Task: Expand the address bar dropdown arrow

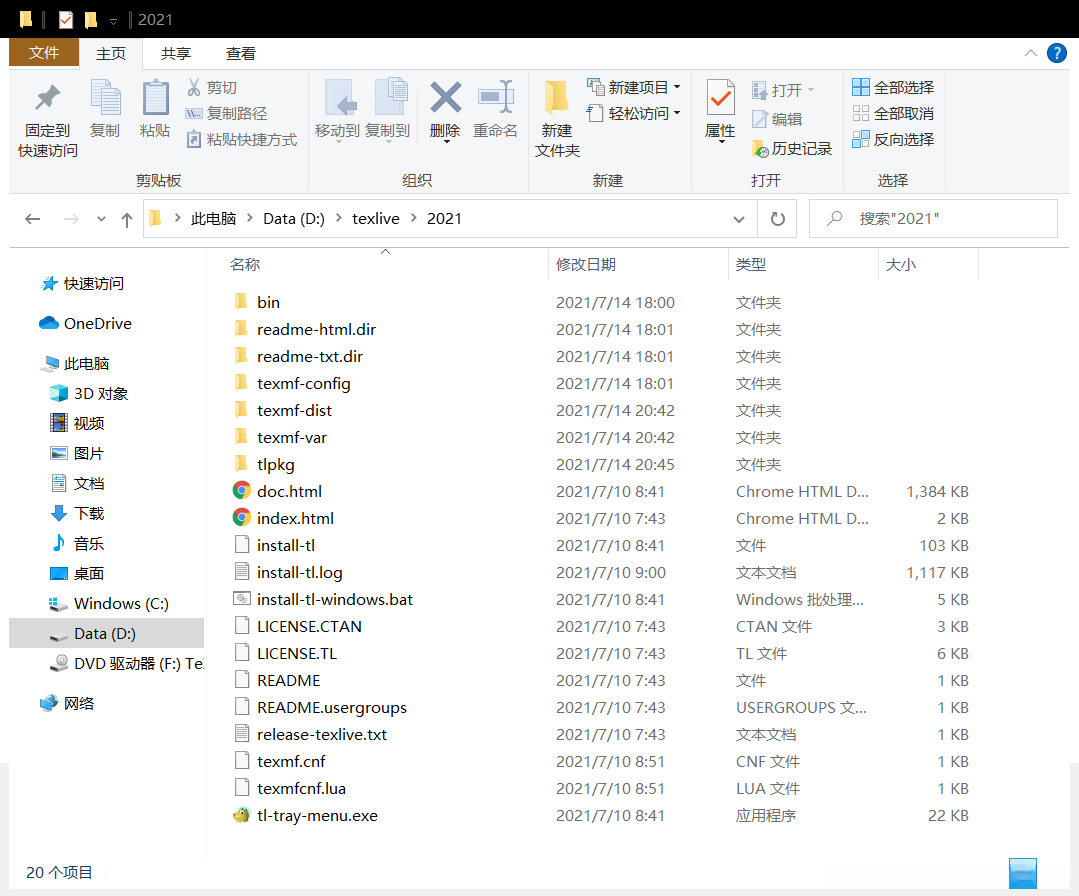Action: [738, 218]
